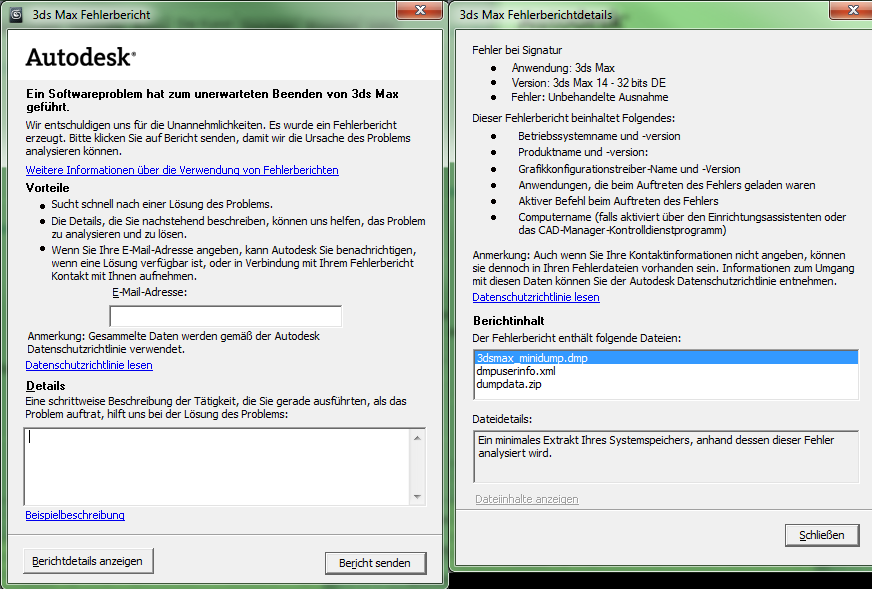
Task: Open the Beispielbeschreibung link
Action: [75, 515]
